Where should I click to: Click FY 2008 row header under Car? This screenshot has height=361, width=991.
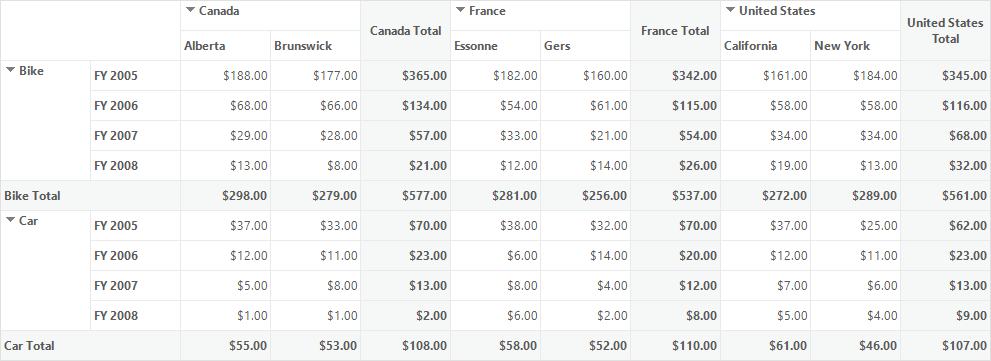(x=135, y=315)
